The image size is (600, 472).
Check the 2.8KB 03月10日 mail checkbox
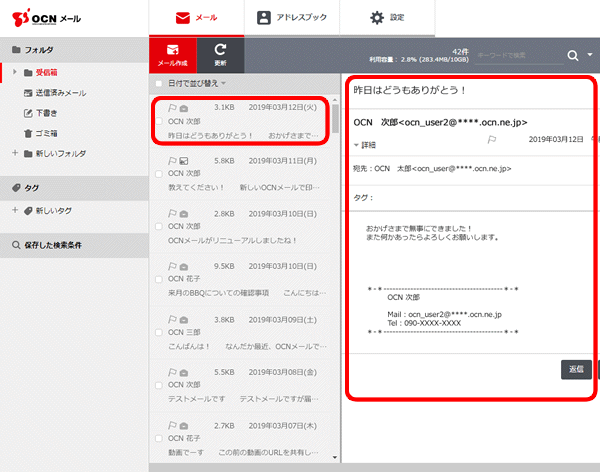click(159, 227)
